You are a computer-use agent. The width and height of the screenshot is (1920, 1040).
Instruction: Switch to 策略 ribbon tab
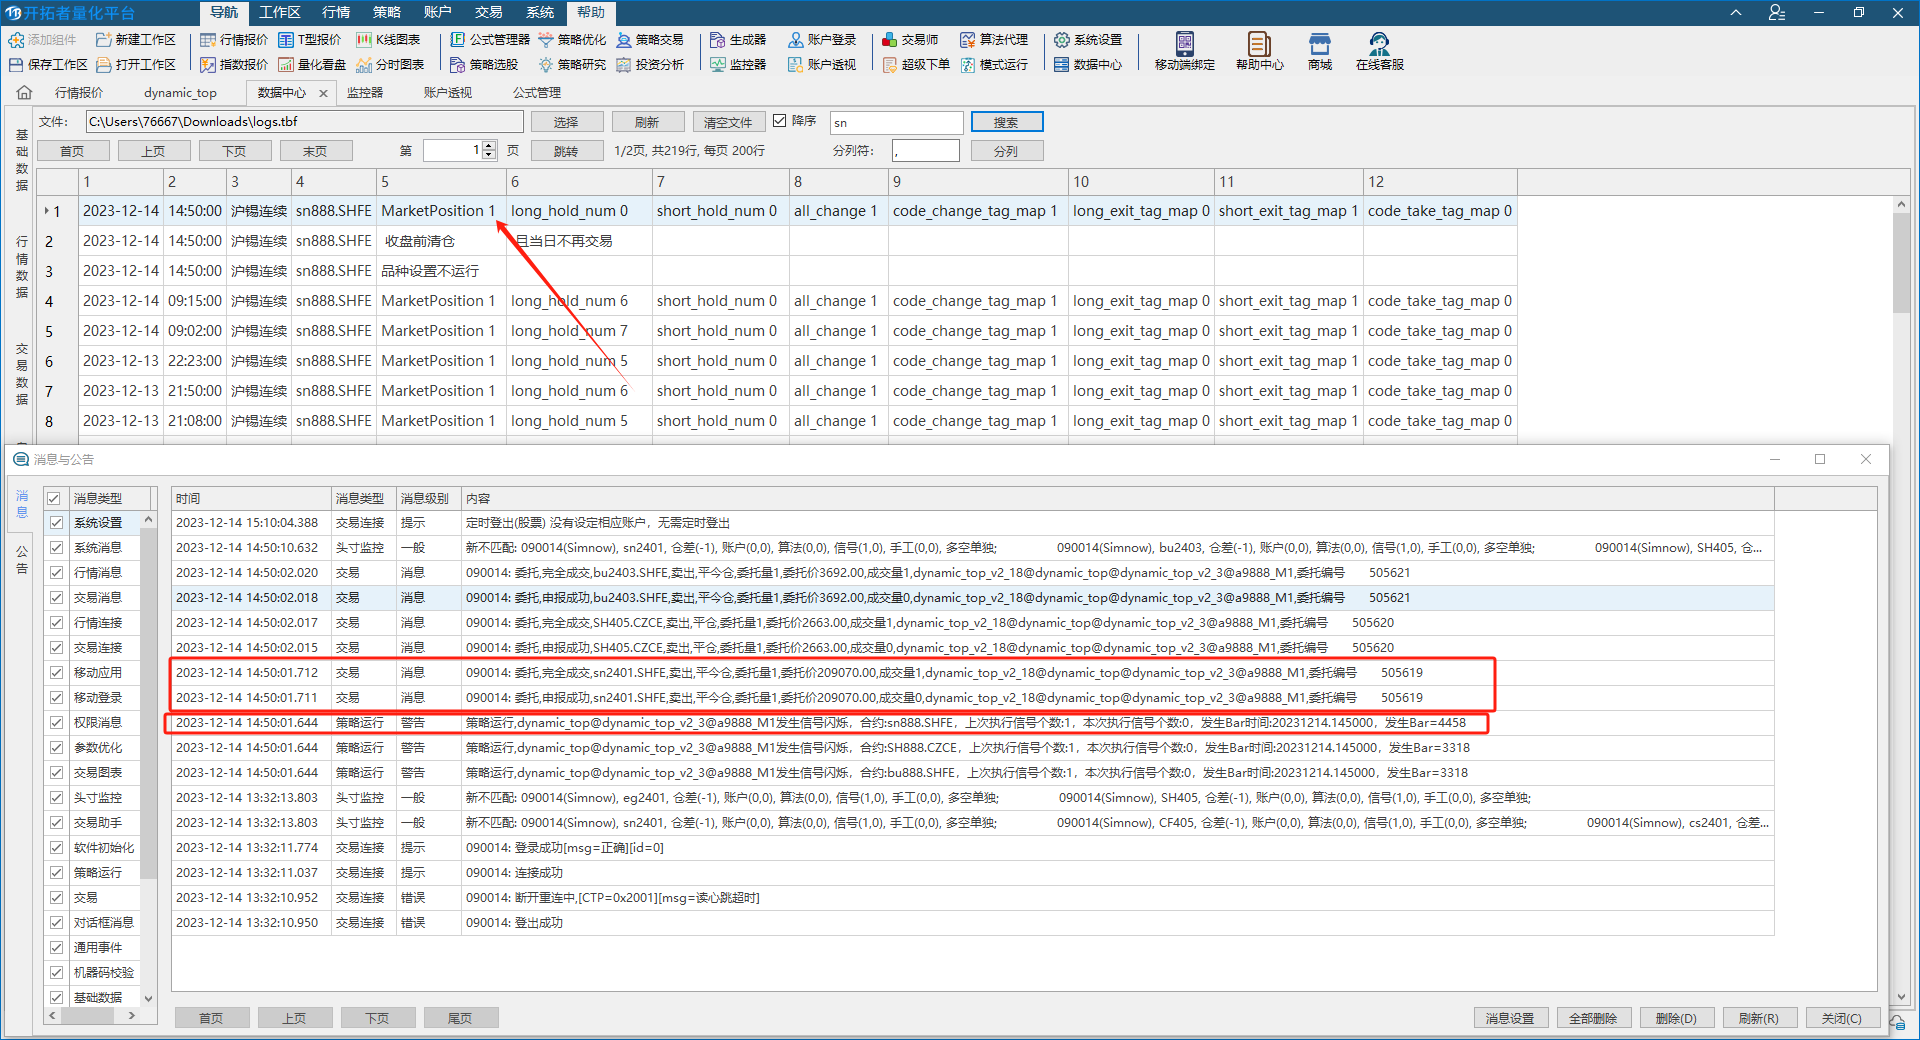click(387, 12)
